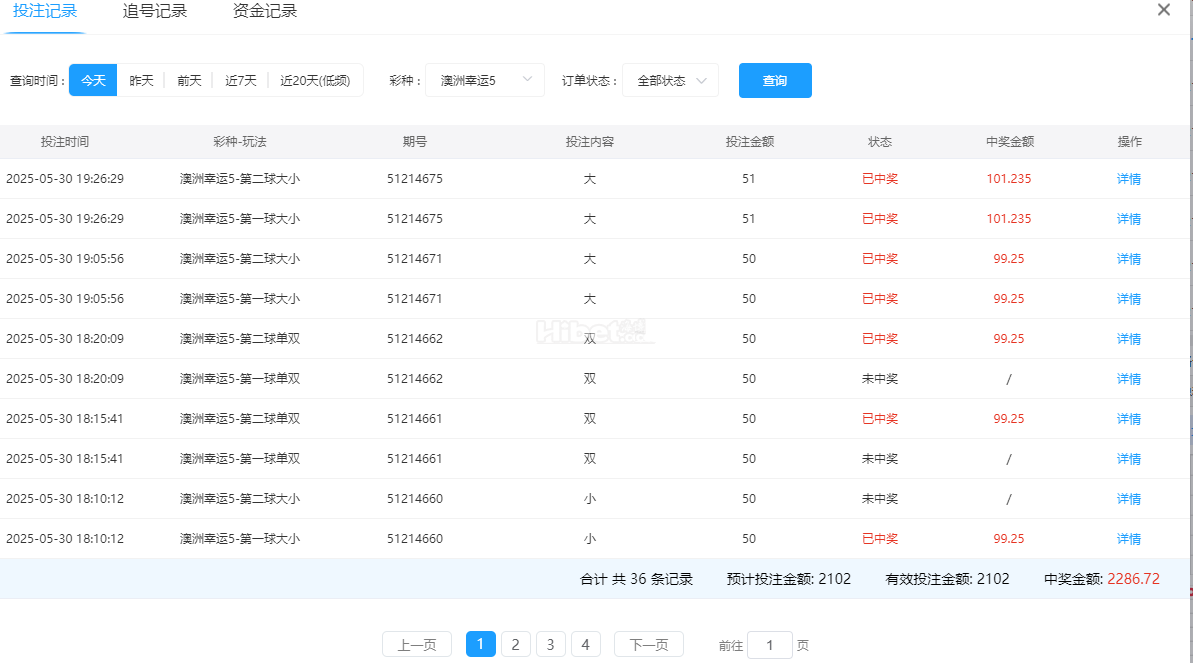Image resolution: width=1193 pixels, height=663 pixels.
Task: Open the 订单状态 全部状态 dropdown
Action: tap(670, 81)
